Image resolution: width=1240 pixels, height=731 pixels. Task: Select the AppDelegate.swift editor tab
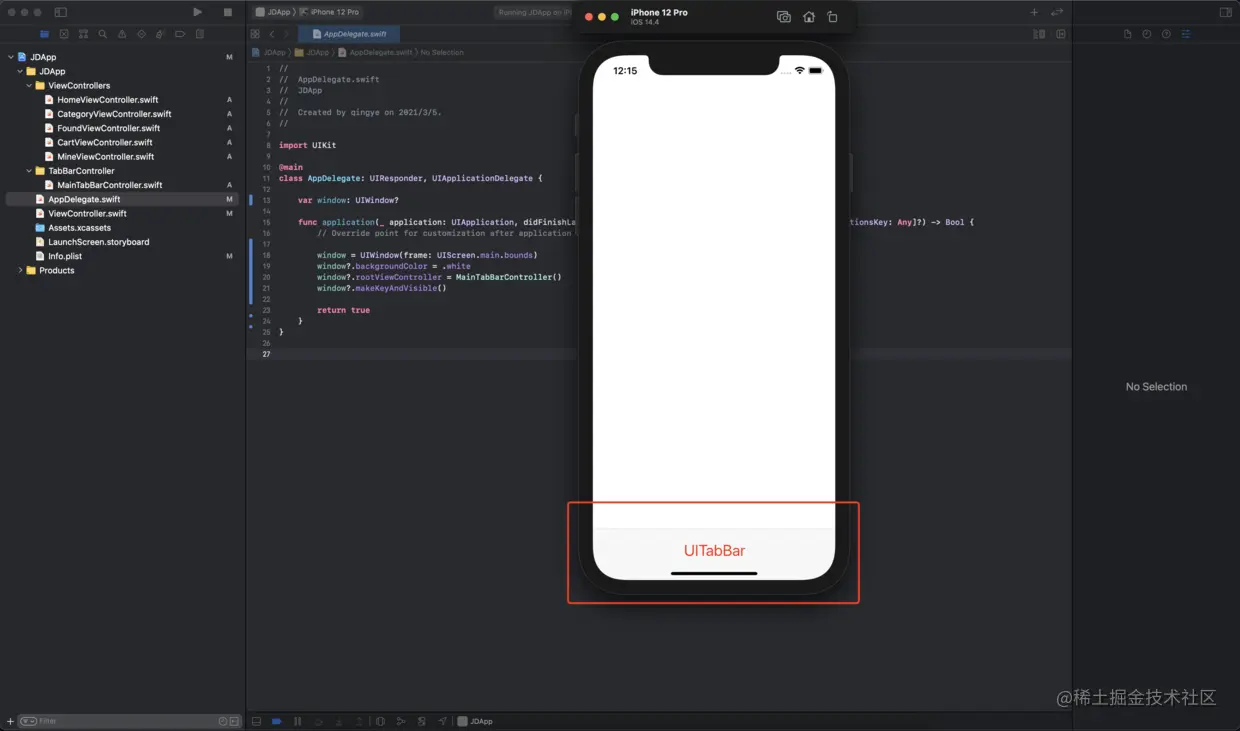tap(349, 34)
